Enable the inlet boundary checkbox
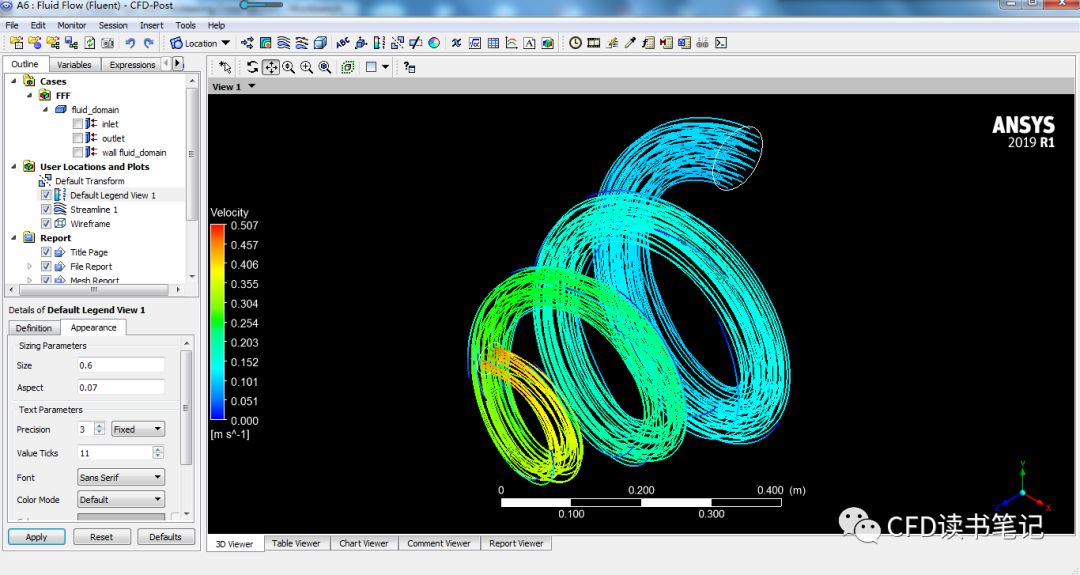 [x=78, y=124]
